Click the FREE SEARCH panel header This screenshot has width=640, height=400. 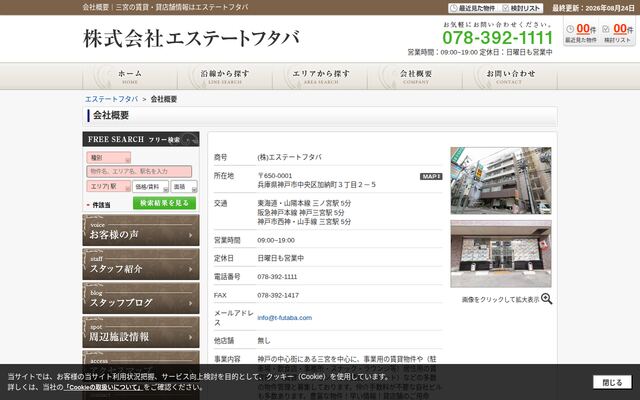coord(141,139)
